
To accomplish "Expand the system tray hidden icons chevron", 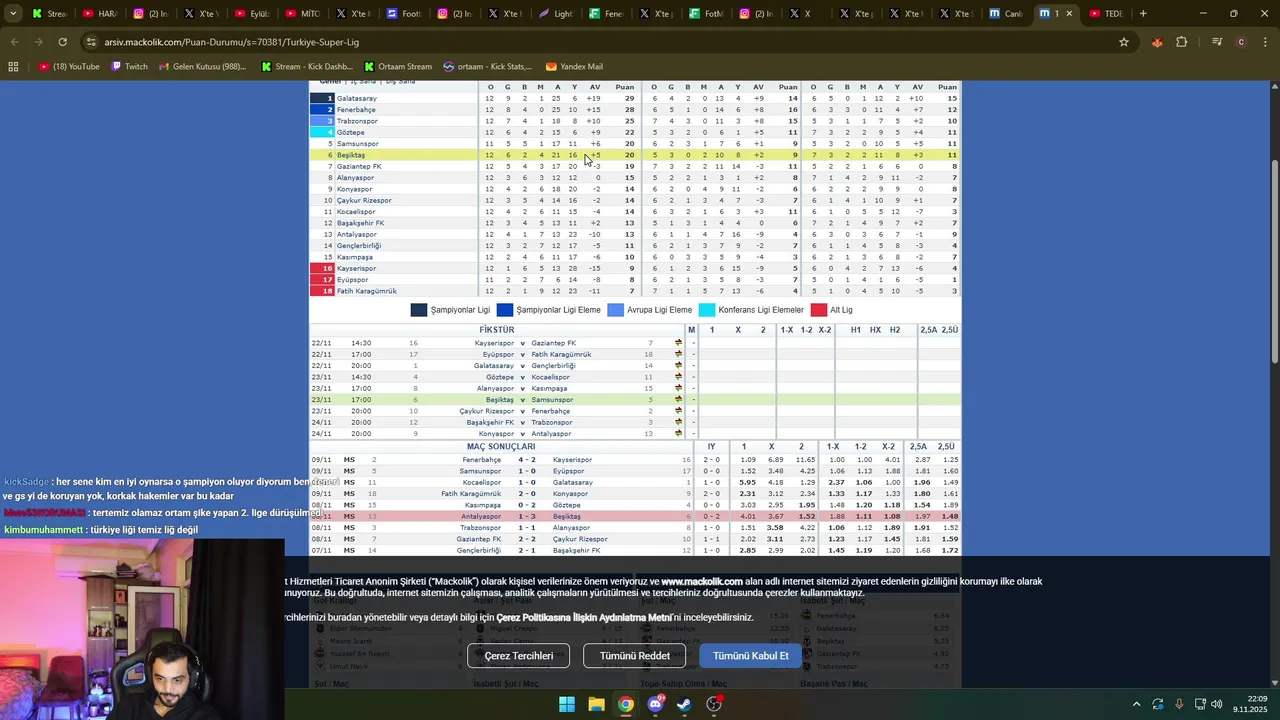I will point(1135,704).
